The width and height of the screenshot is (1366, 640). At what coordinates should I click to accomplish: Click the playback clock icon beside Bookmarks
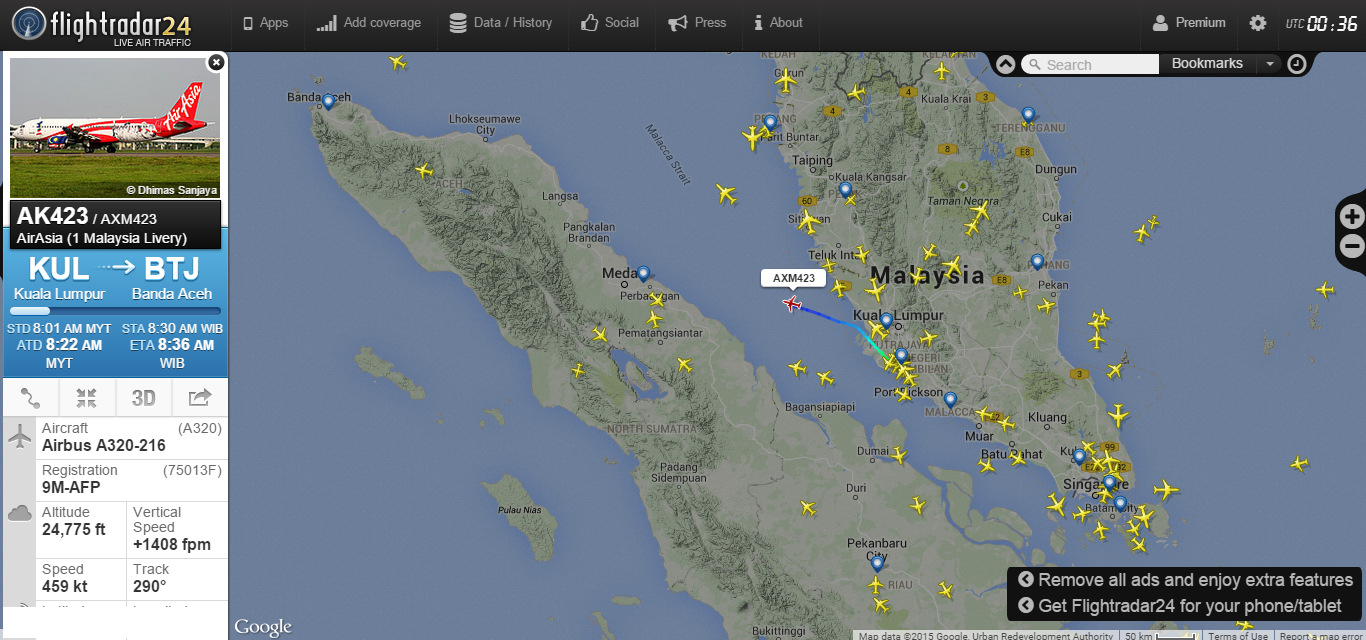[1296, 64]
